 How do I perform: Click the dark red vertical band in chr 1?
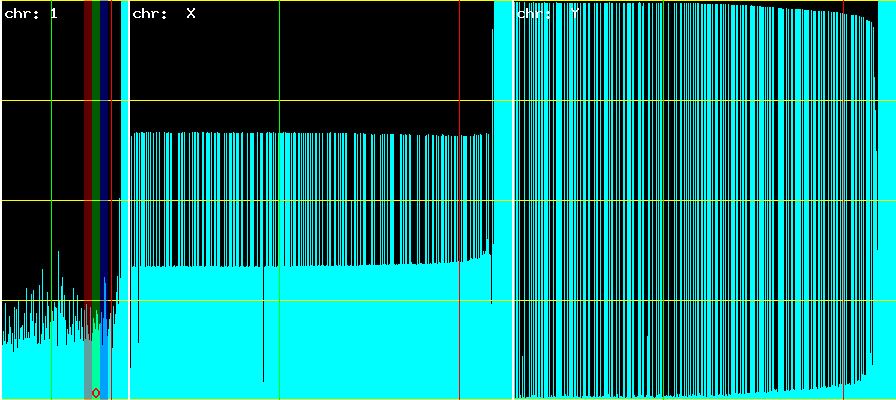click(x=87, y=150)
